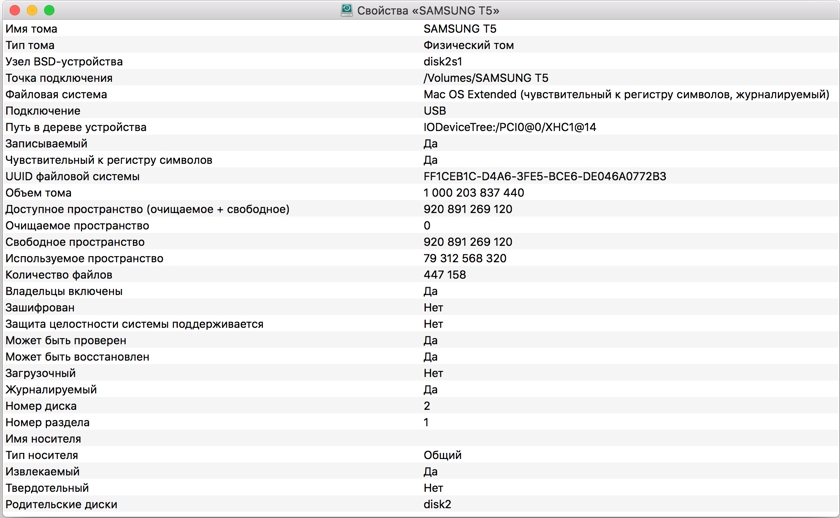Image resolution: width=840 pixels, height=518 pixels.
Task: Click the disk icon in the title bar
Action: click(x=347, y=10)
